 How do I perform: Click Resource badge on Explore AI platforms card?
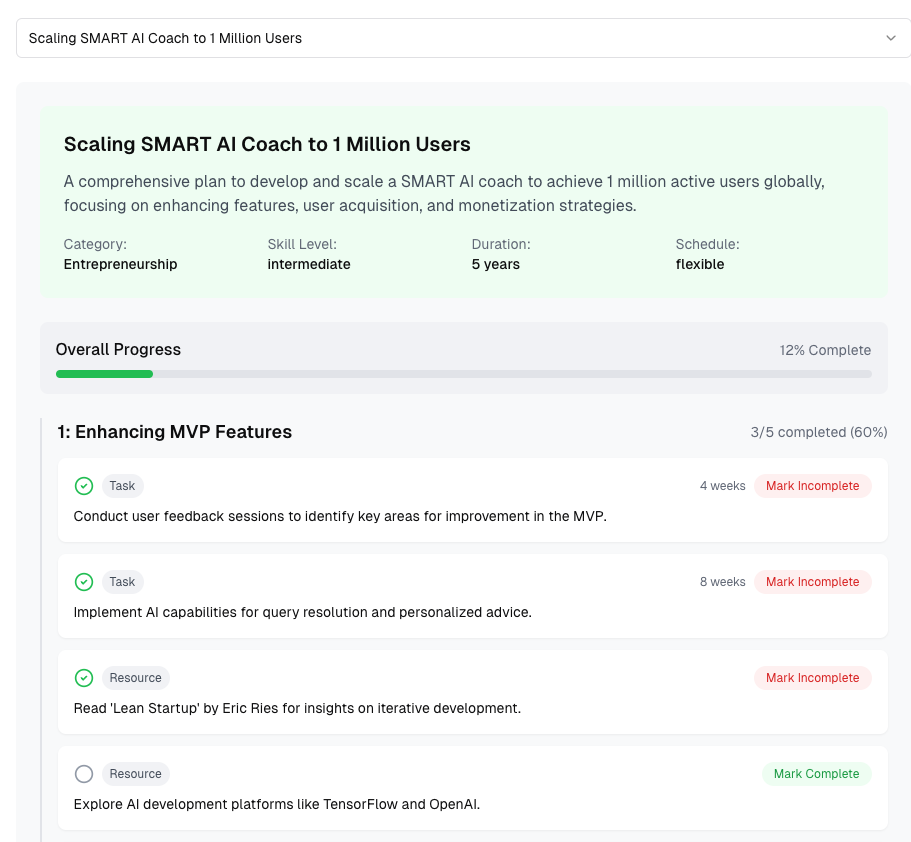(135, 774)
